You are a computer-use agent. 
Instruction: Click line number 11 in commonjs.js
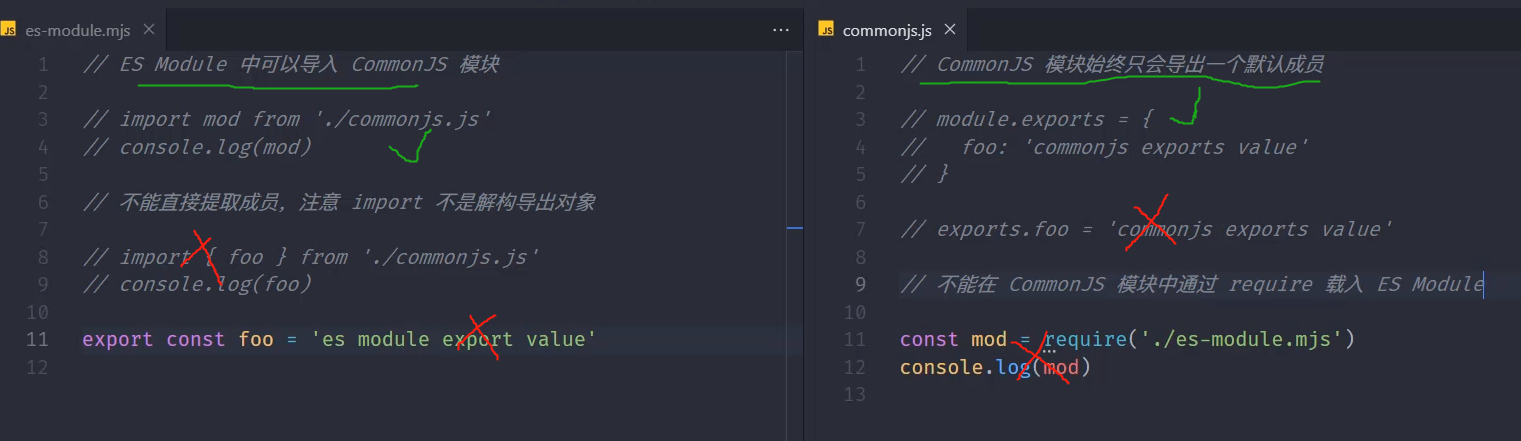point(855,339)
